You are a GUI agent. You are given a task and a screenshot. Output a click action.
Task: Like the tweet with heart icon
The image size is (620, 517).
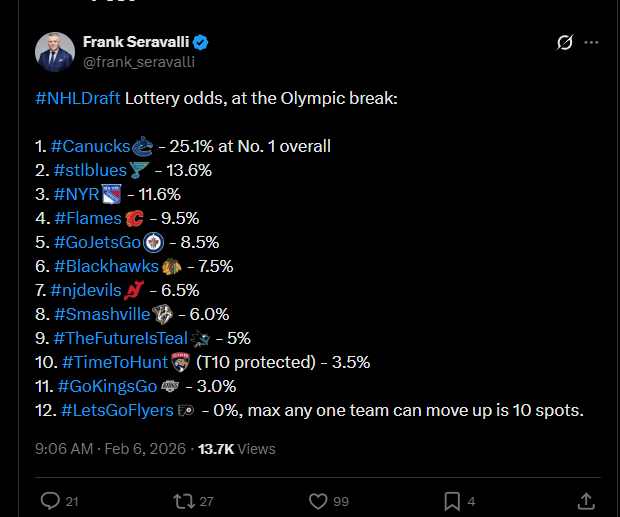click(x=319, y=500)
